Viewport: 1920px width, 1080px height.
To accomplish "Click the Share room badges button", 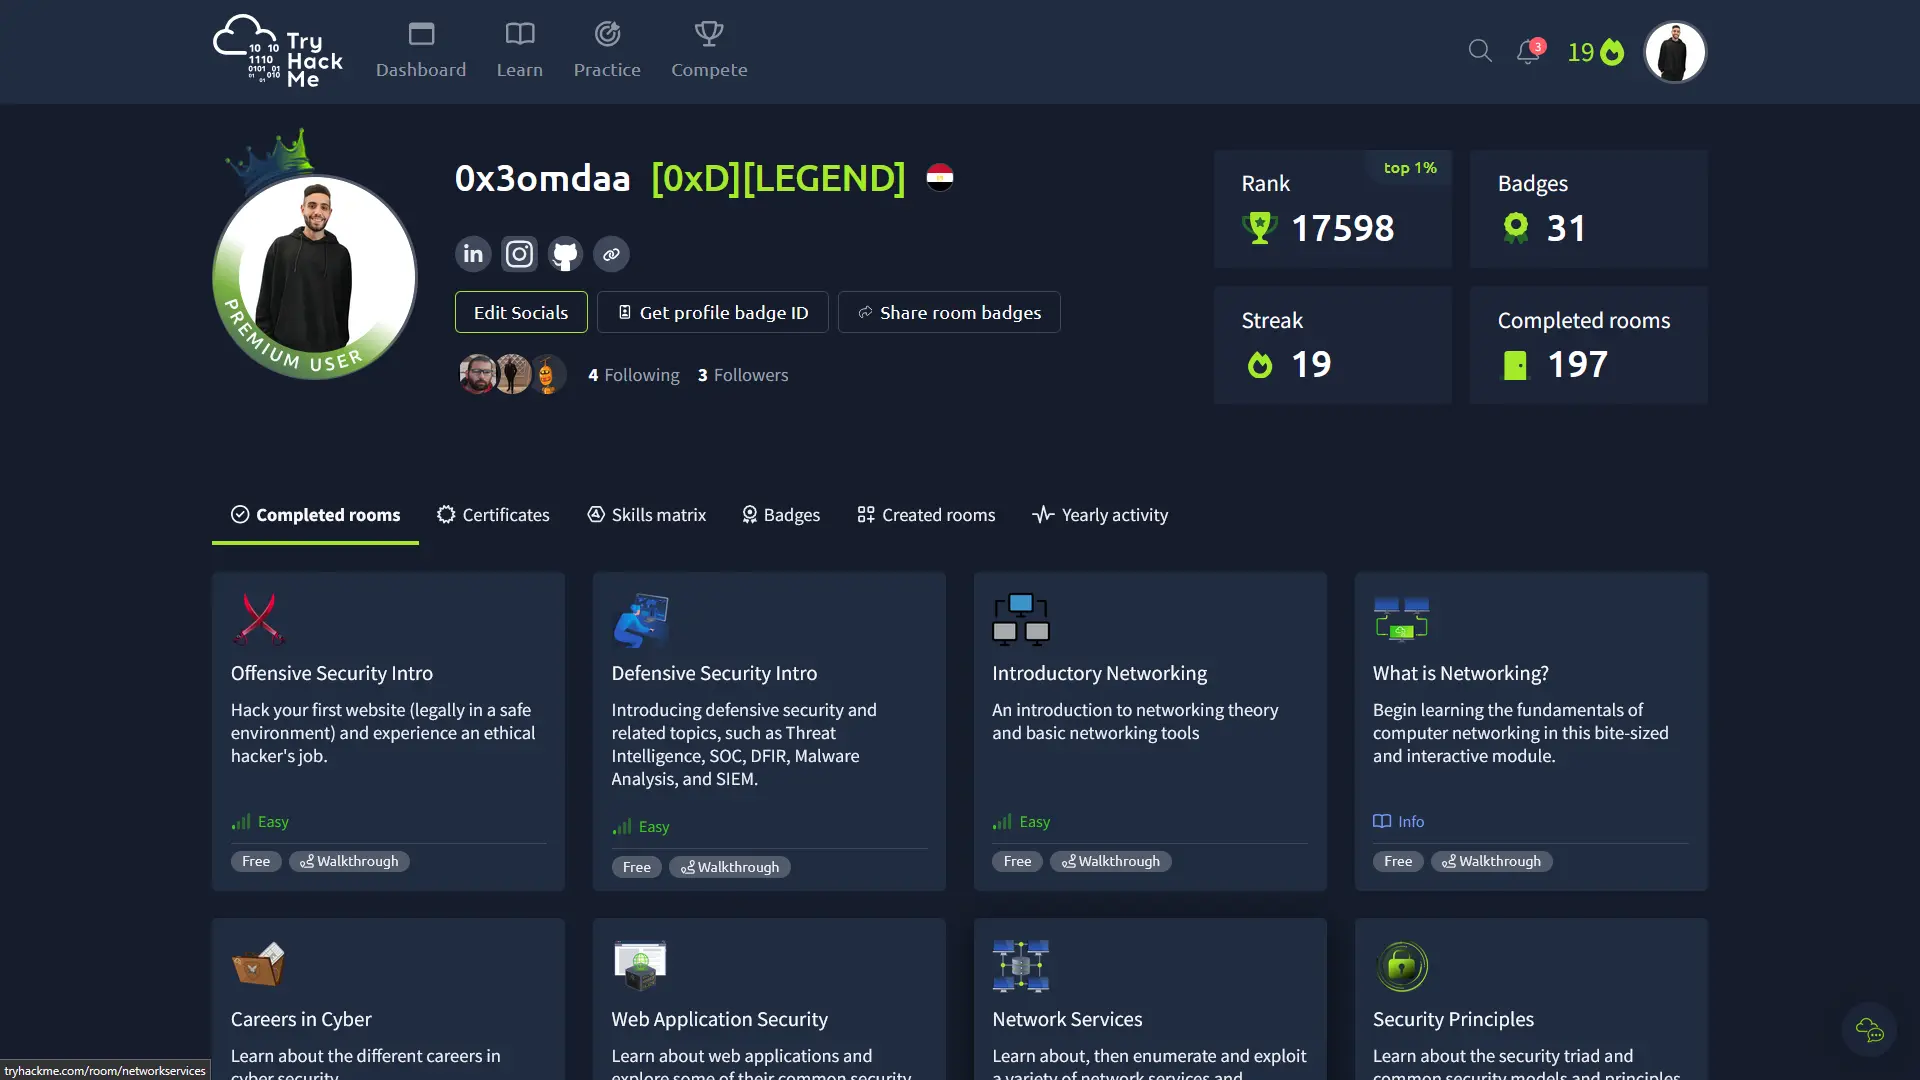I will pyautogui.click(x=949, y=312).
